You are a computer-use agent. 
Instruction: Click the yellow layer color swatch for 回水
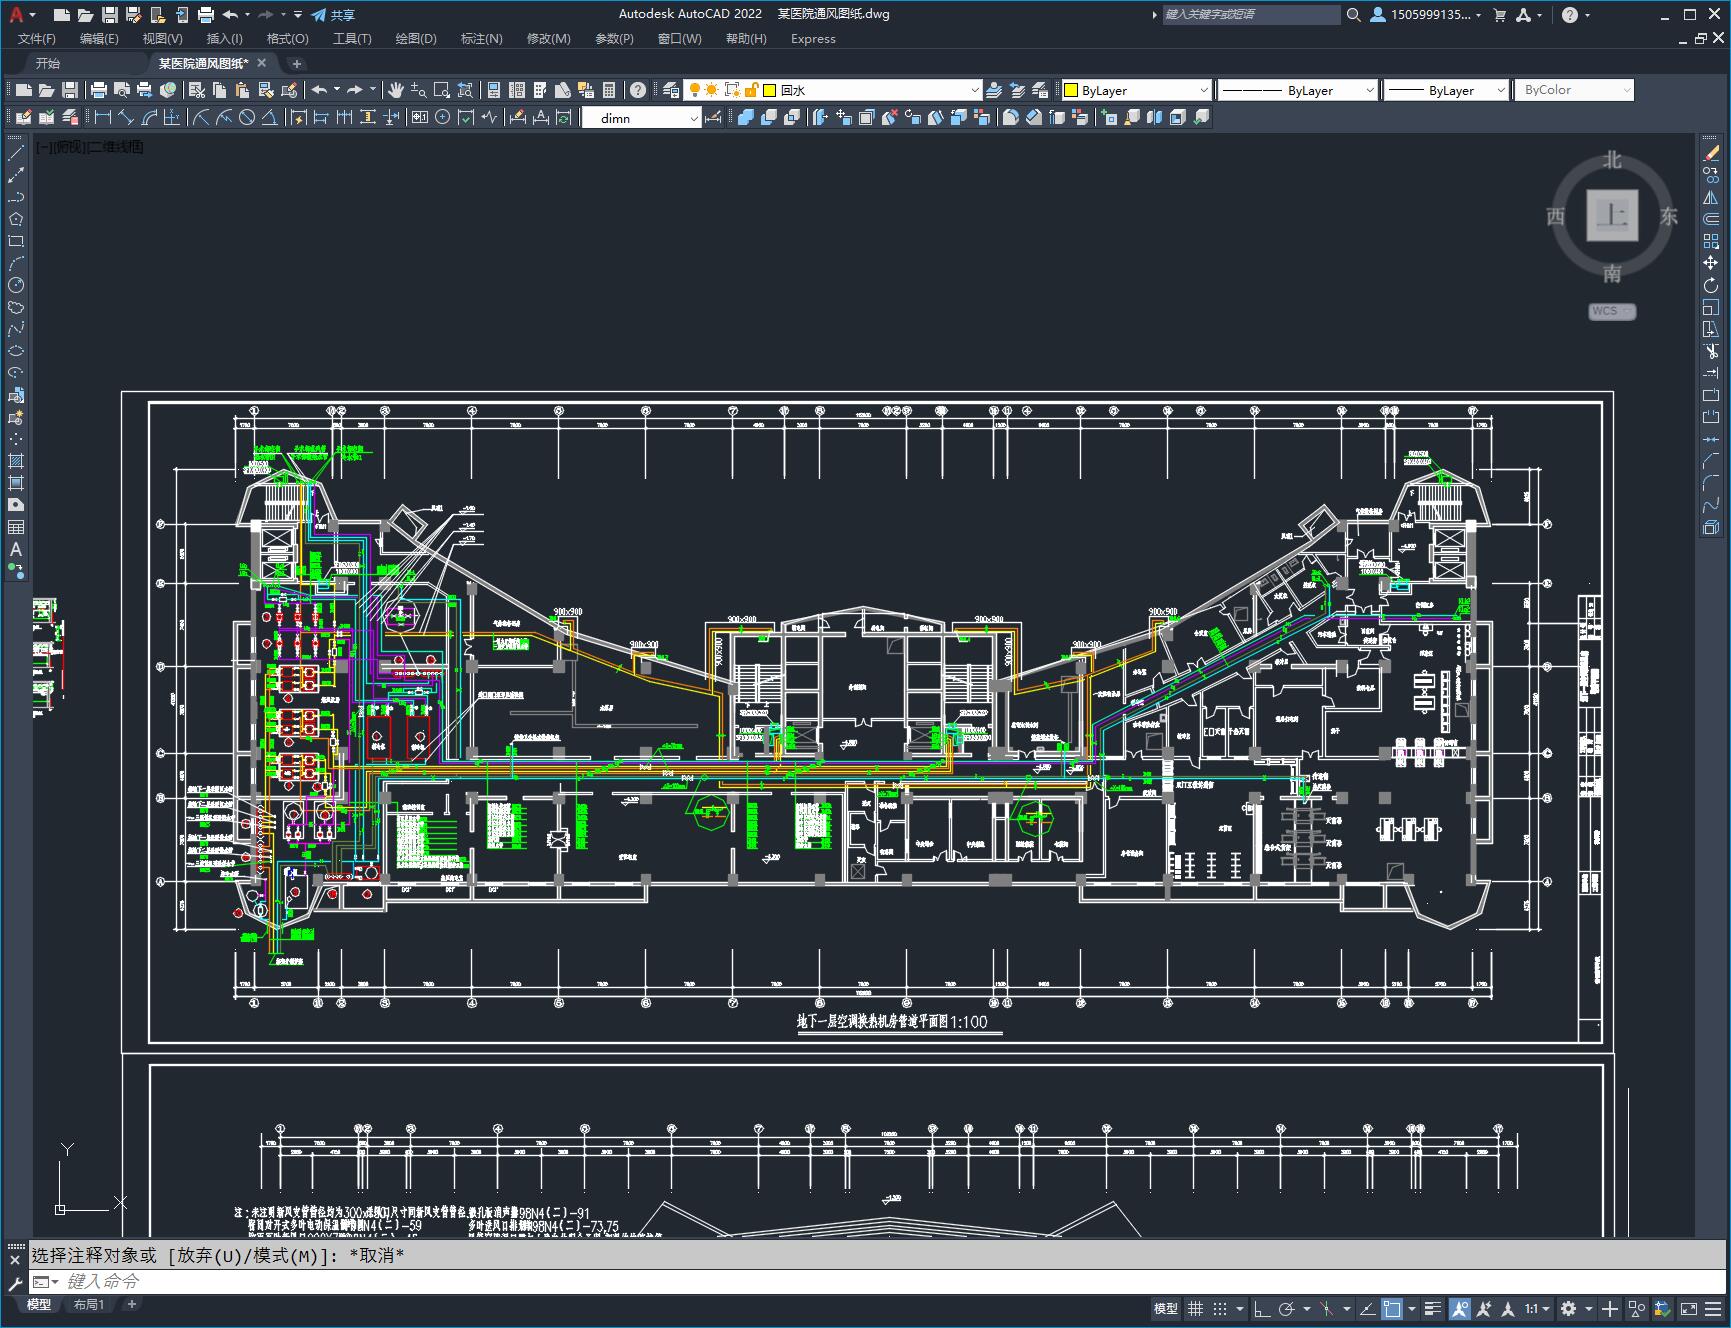(770, 90)
